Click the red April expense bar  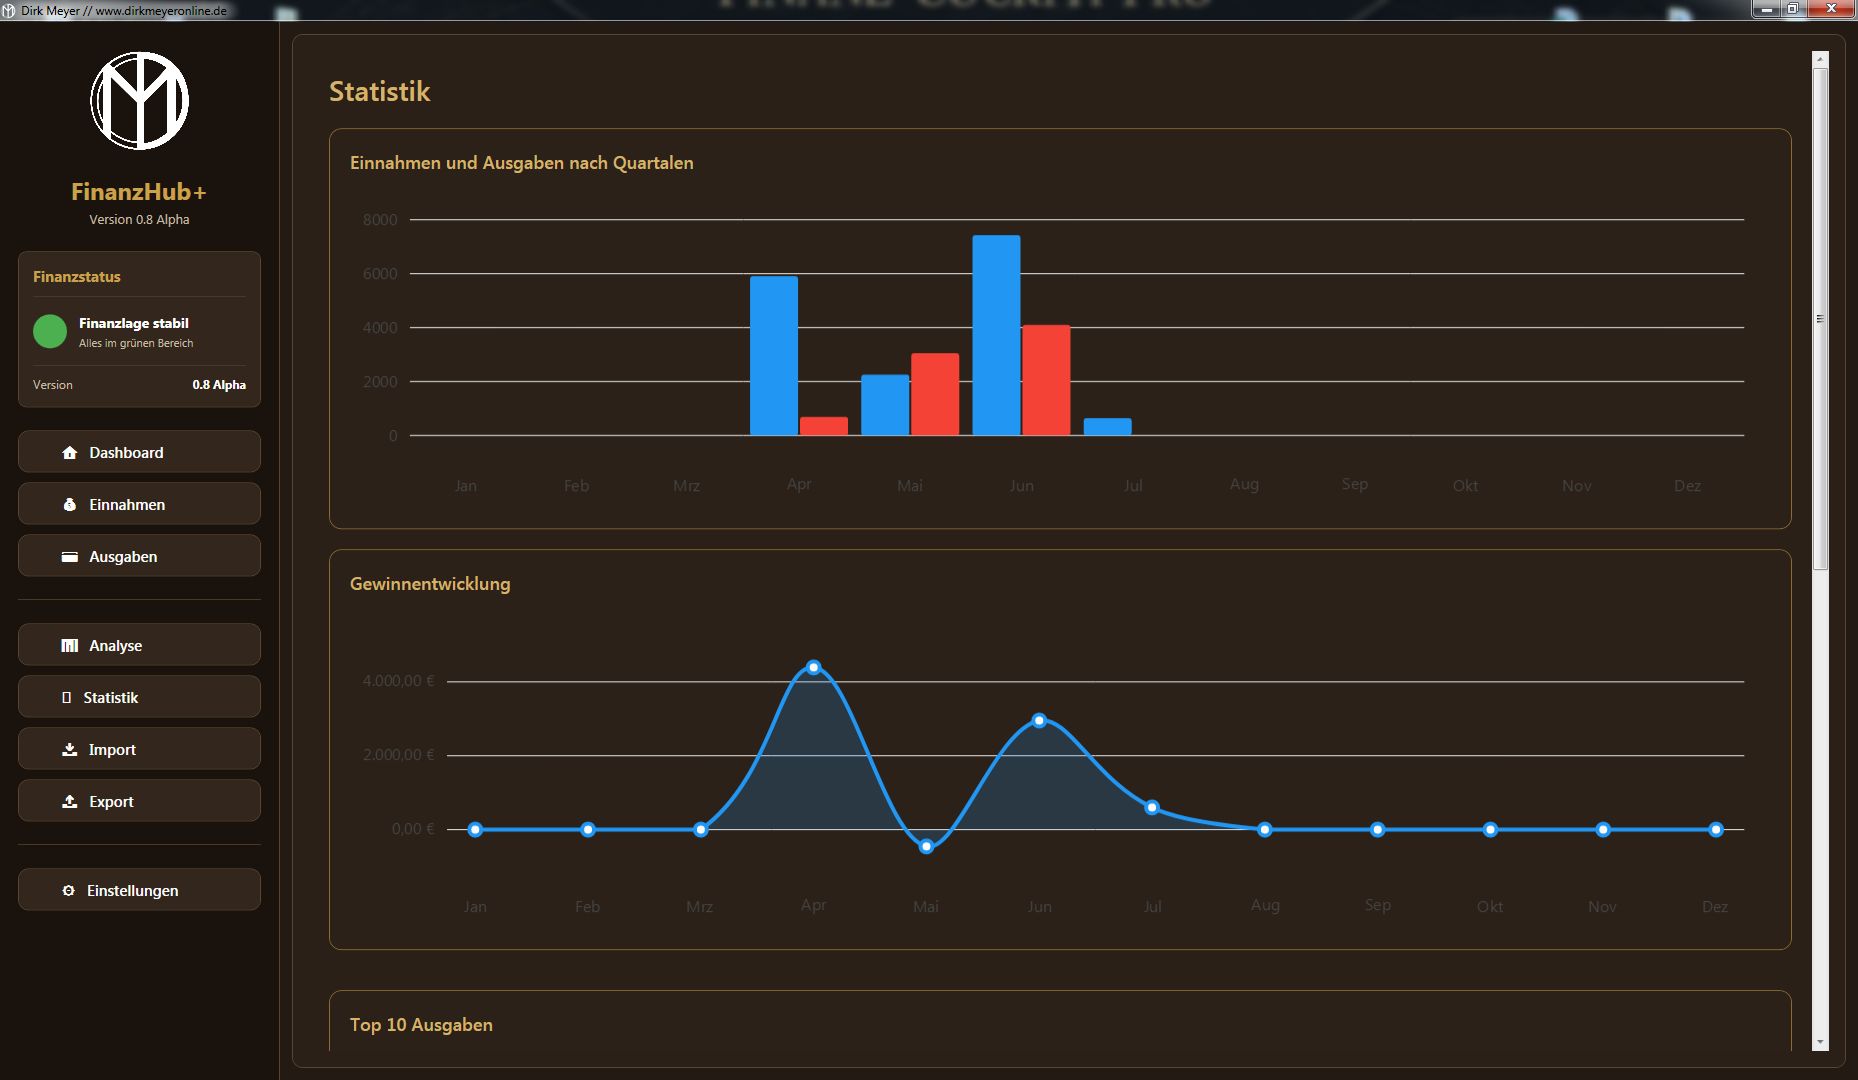pos(824,426)
